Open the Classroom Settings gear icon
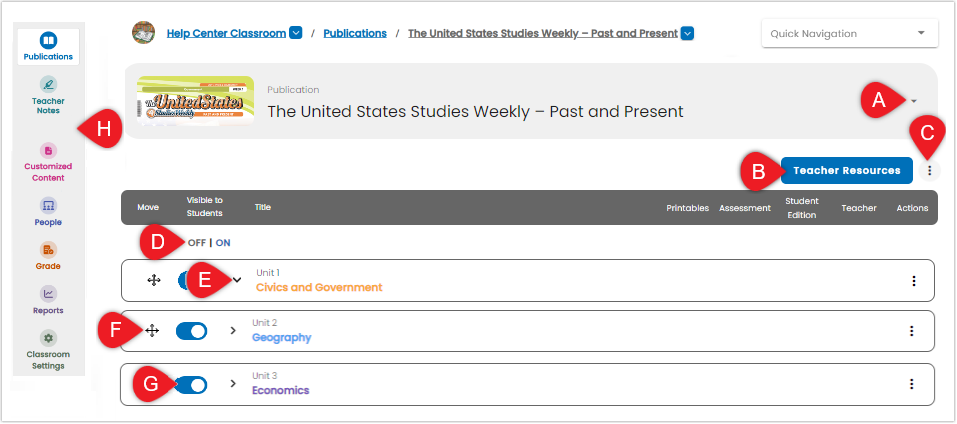The width and height of the screenshot is (957, 424). pos(48,338)
